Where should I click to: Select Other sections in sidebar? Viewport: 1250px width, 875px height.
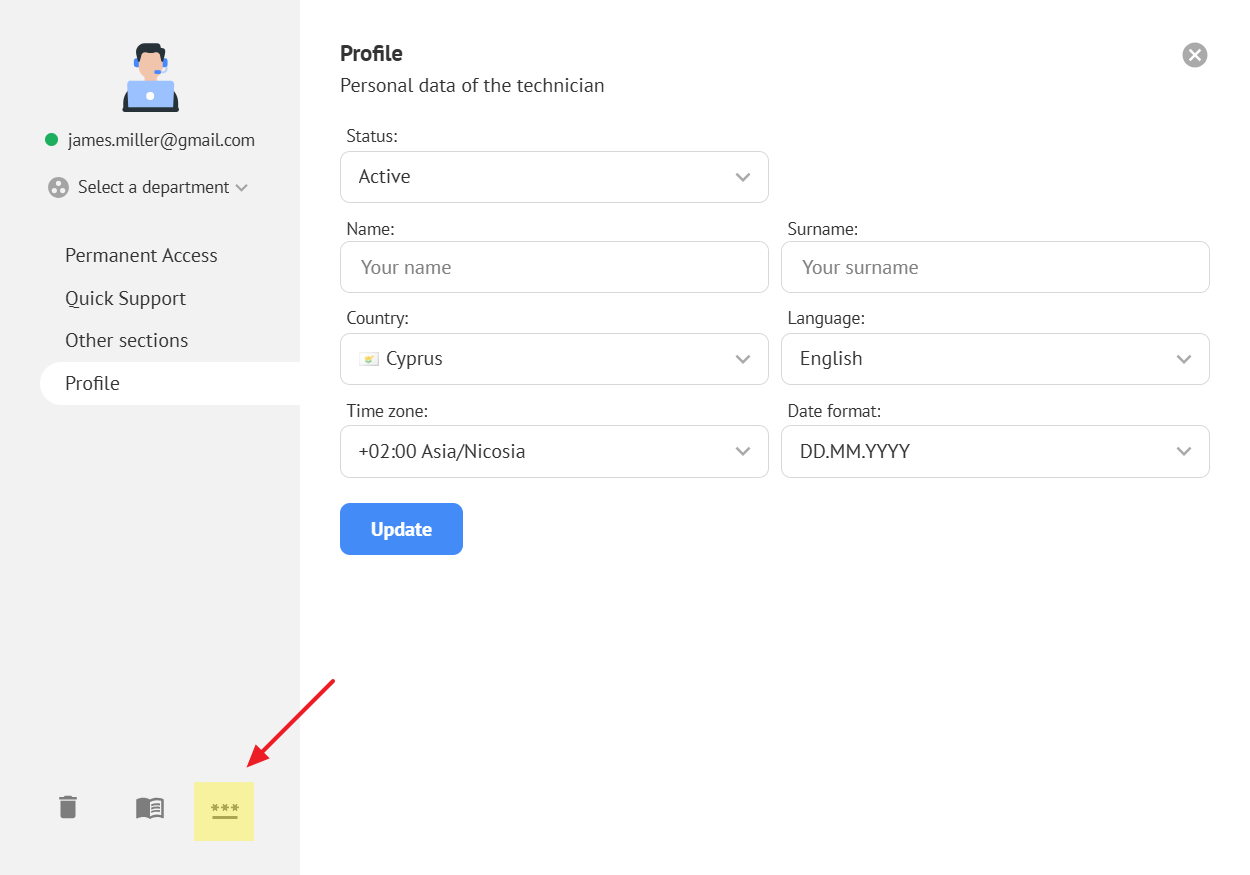(x=126, y=341)
